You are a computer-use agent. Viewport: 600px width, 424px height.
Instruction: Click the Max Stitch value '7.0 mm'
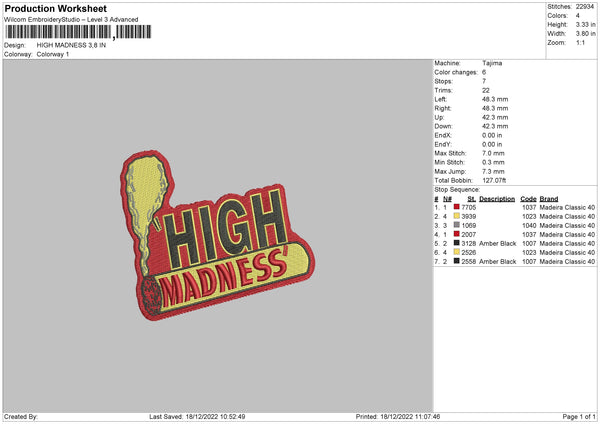pos(493,153)
